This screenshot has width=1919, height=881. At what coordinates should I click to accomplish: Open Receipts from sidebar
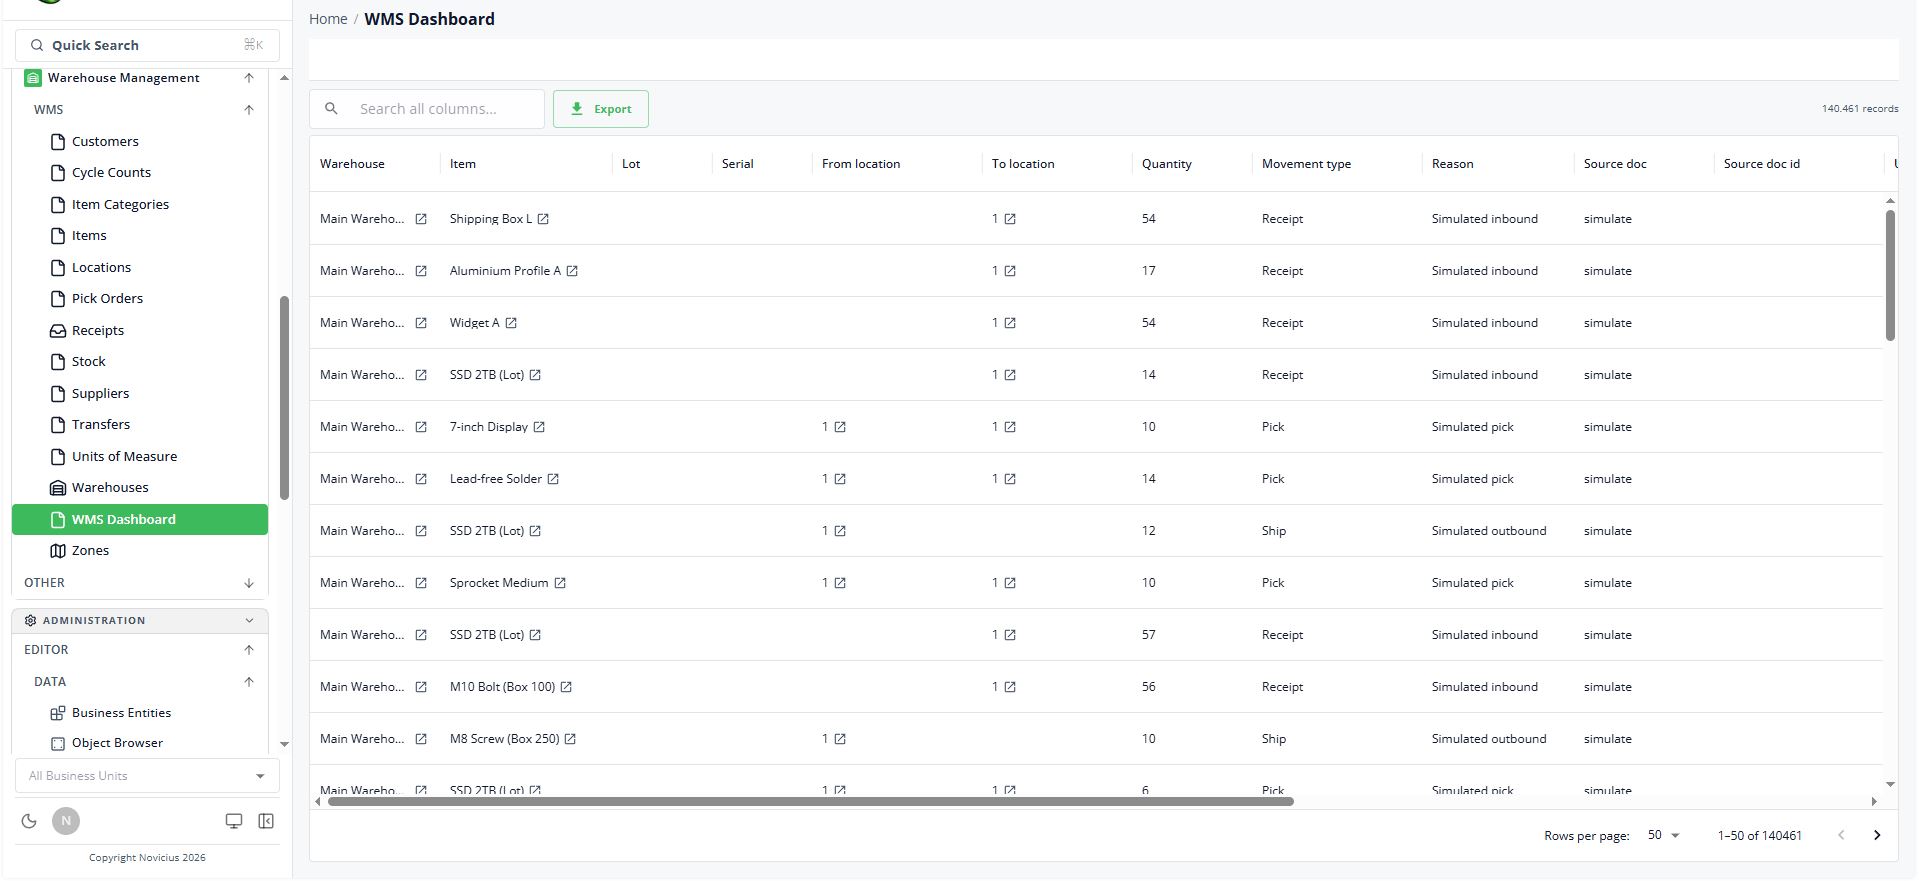[140, 330]
